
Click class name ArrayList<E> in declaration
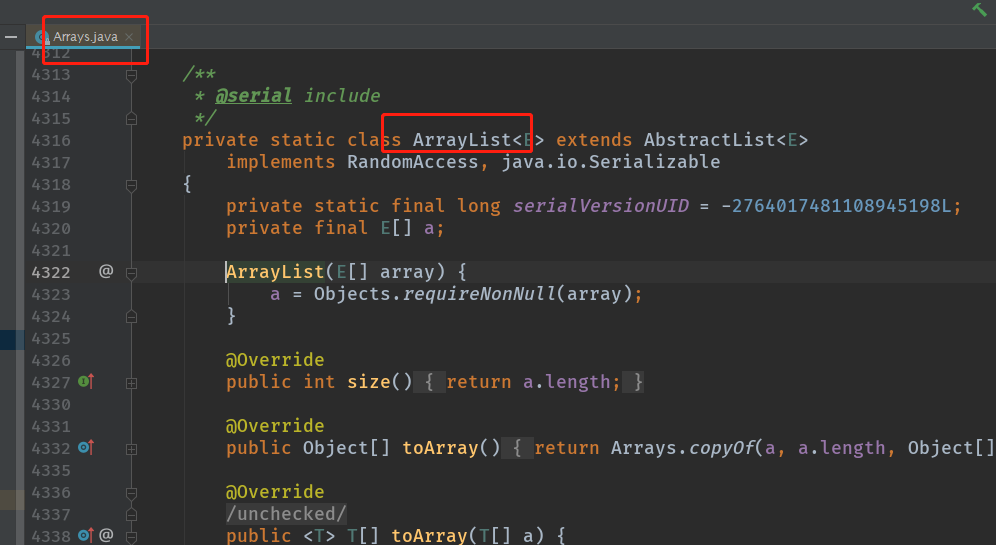click(478, 140)
